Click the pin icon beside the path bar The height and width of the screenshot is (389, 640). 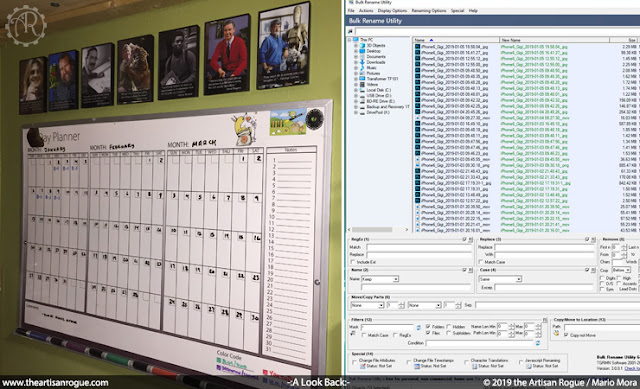pos(350,31)
